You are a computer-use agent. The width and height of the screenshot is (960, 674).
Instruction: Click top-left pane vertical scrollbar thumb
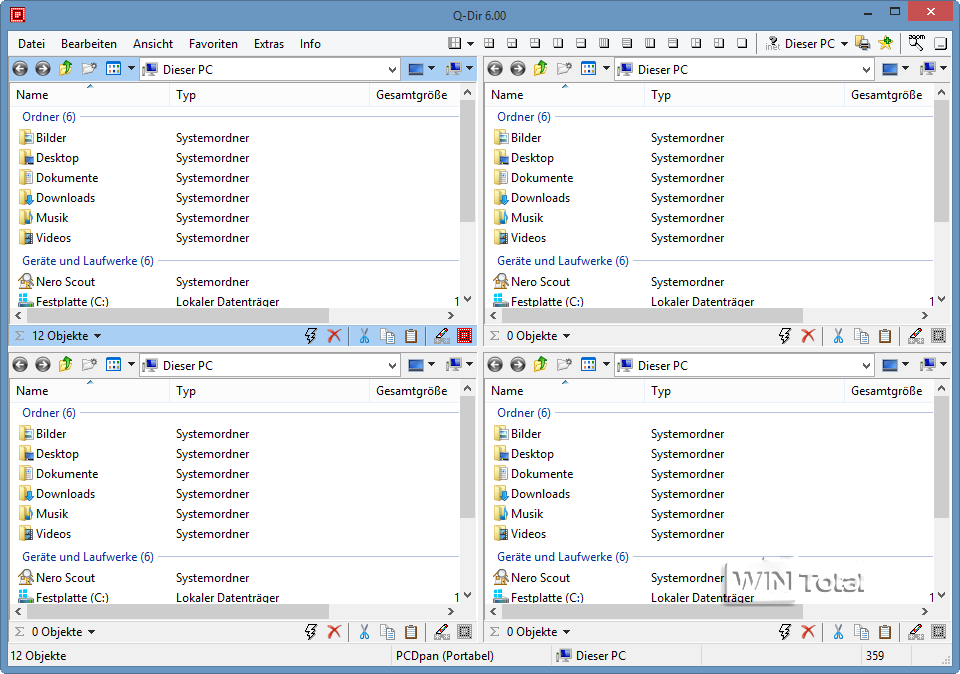pyautogui.click(x=468, y=160)
